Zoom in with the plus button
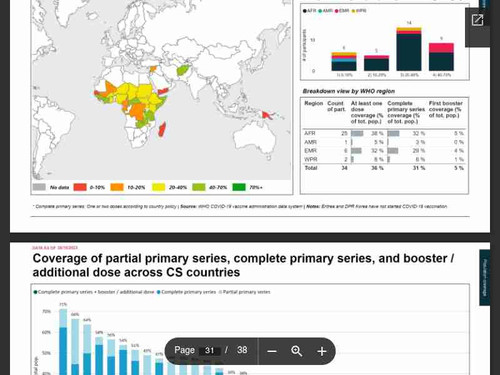Screen dimensions: 500x375 coord(322,351)
